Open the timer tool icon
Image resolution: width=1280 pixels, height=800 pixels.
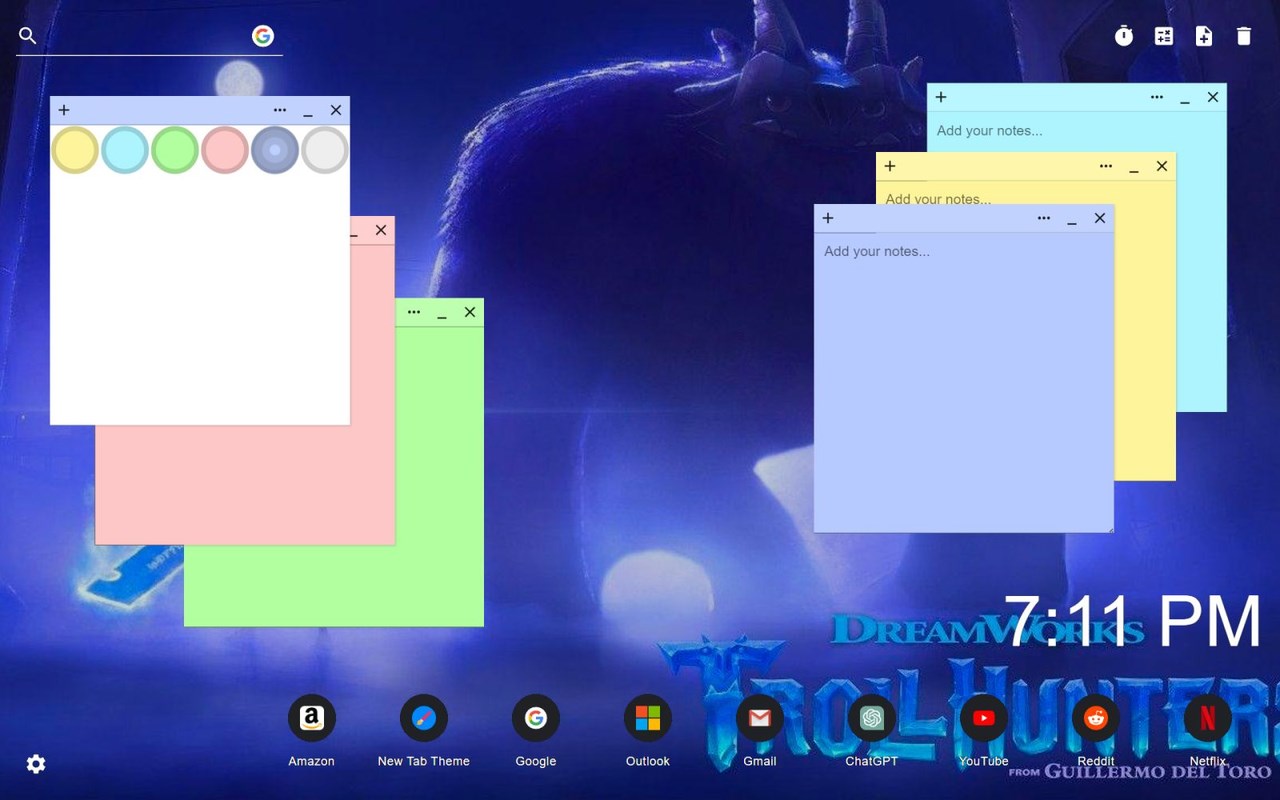point(1124,36)
